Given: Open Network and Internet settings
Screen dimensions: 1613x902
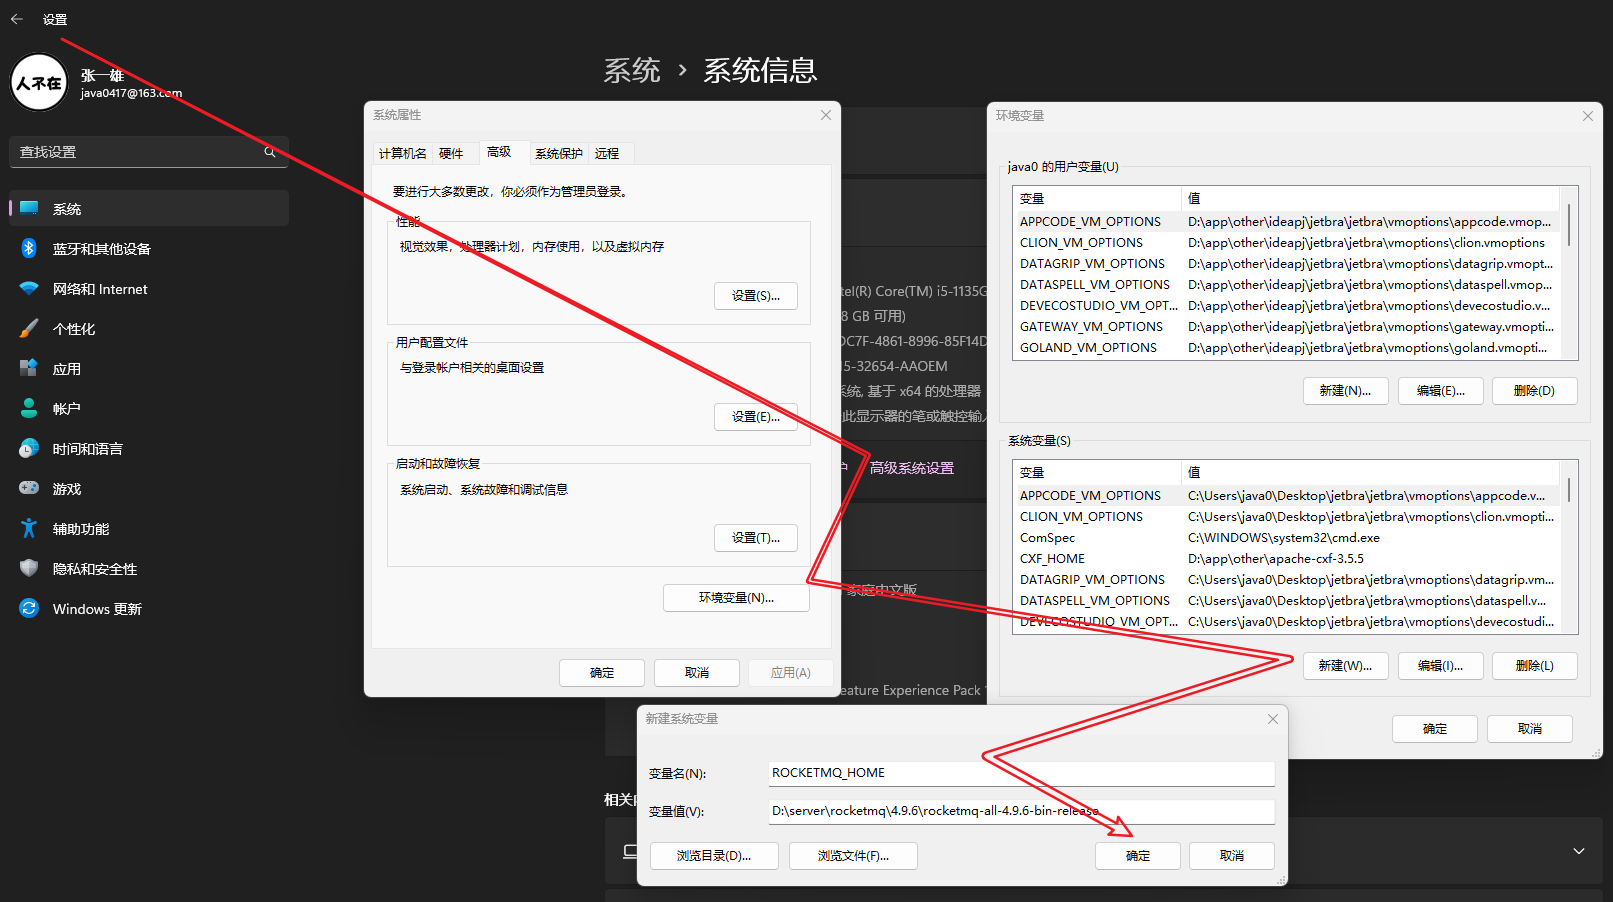Looking at the screenshot, I should pos(100,289).
